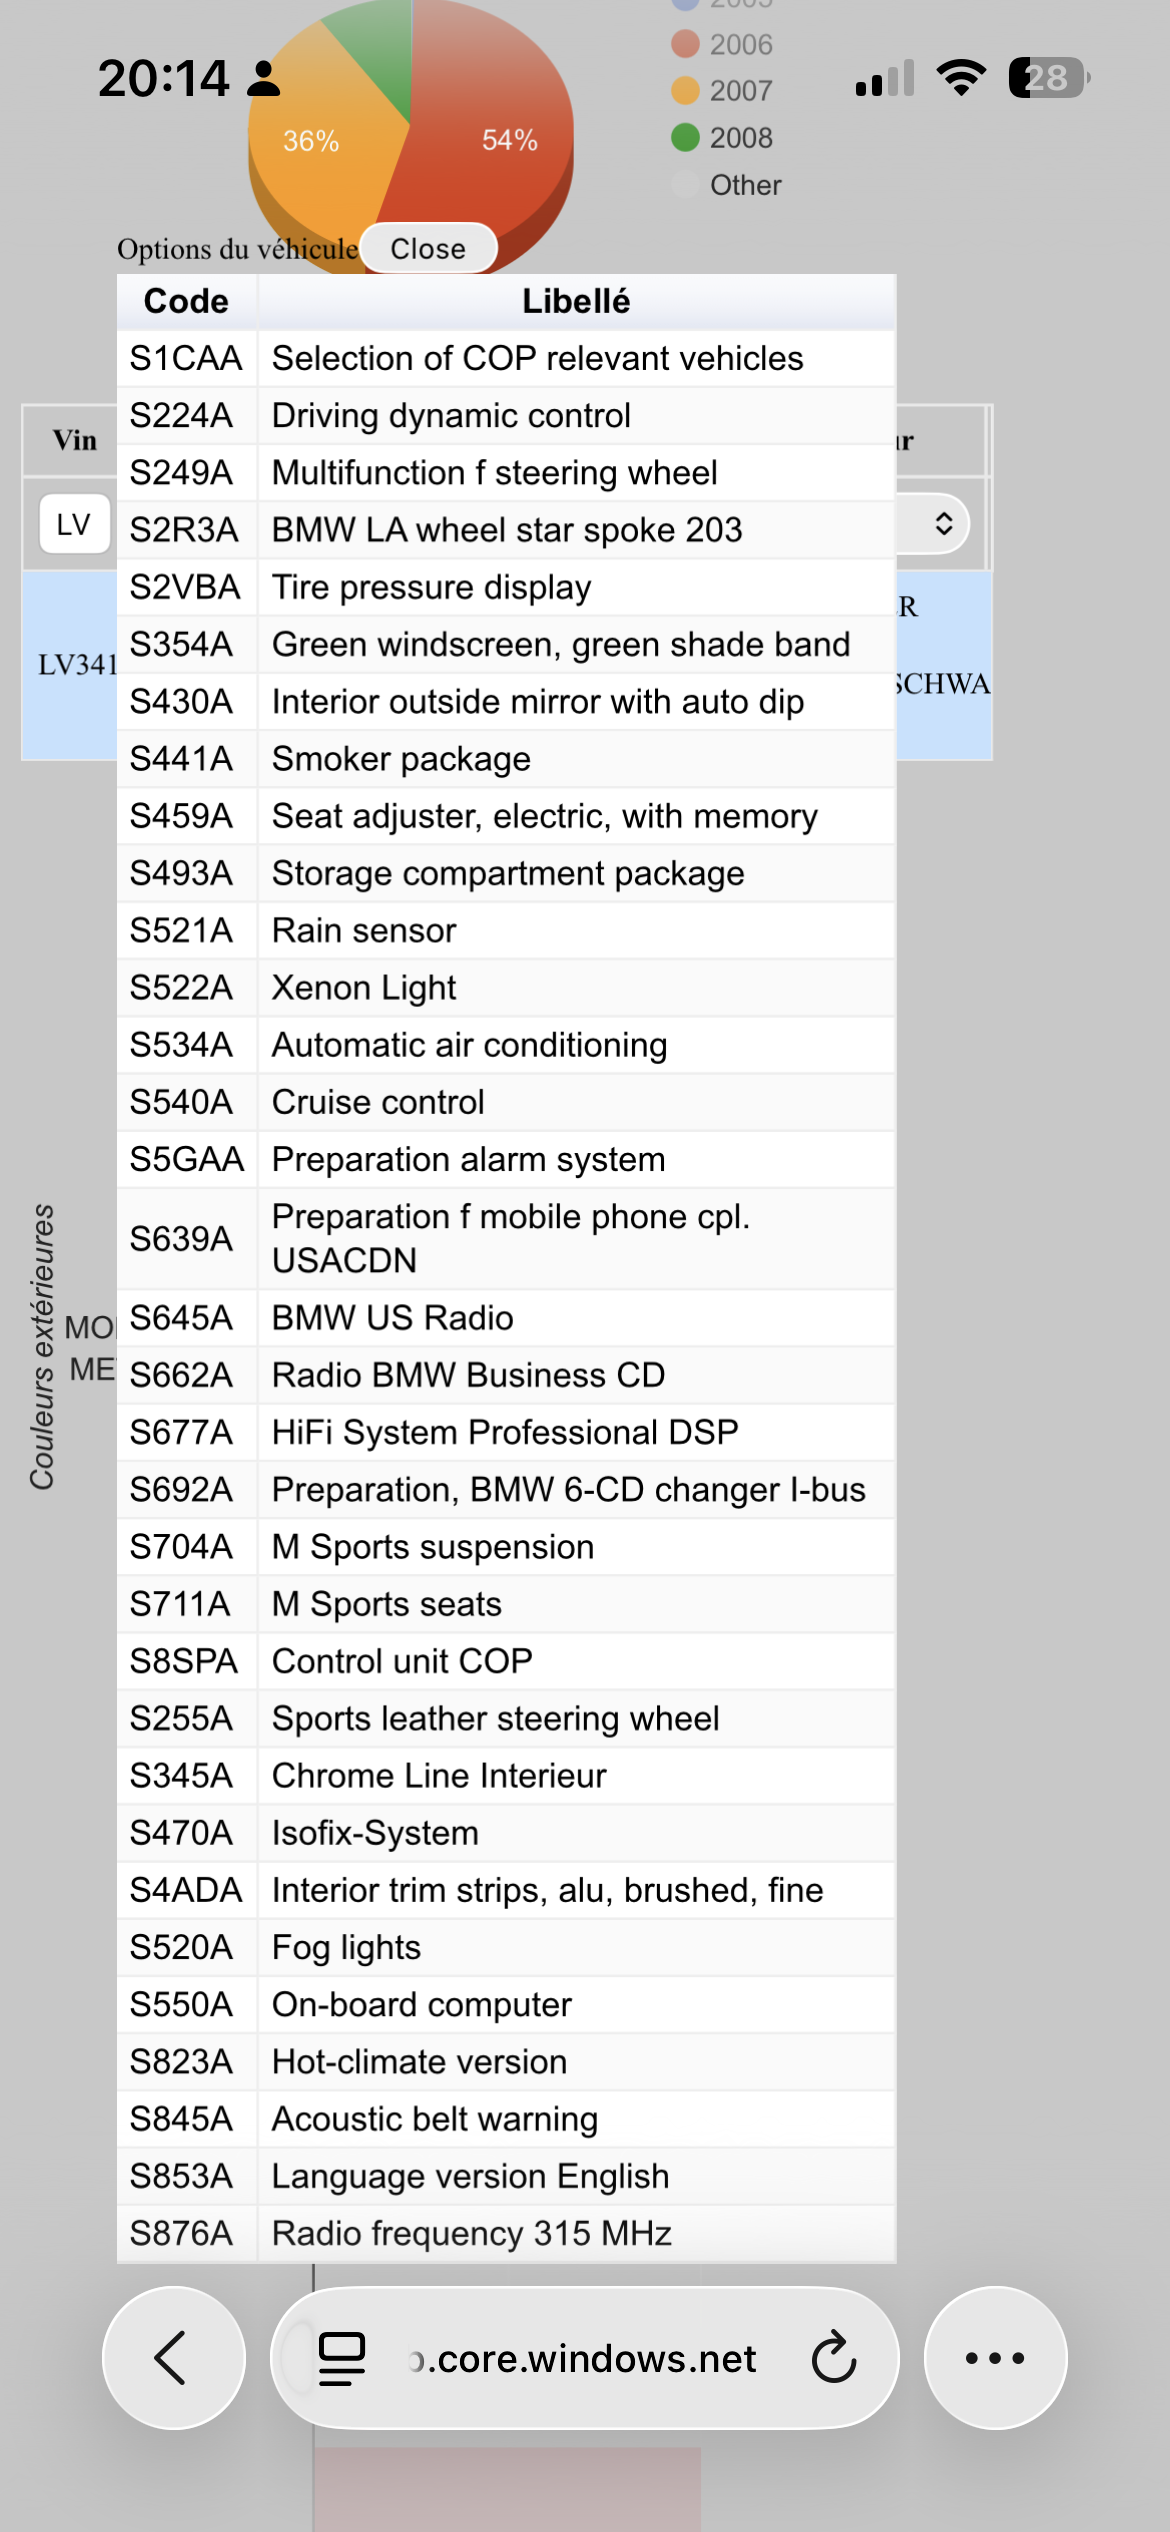
Task: Toggle the 2007 legend entry
Action: pyautogui.click(x=723, y=91)
